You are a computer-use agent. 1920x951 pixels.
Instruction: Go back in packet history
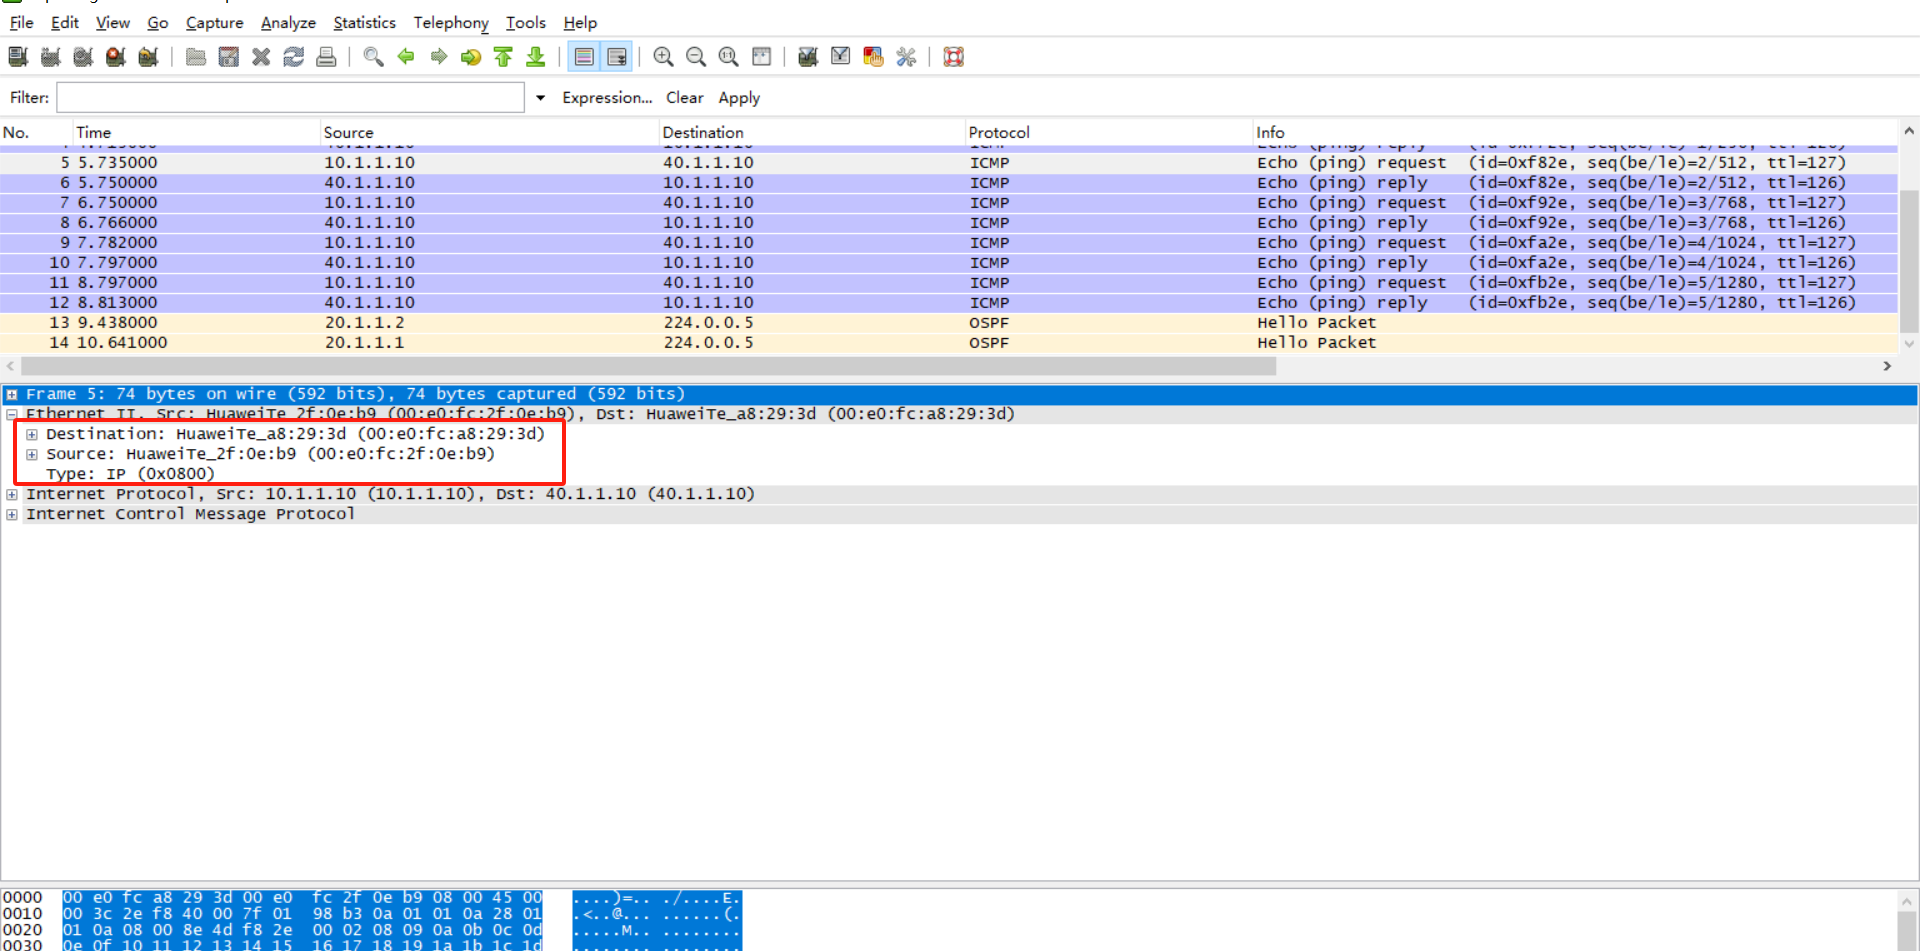(406, 57)
